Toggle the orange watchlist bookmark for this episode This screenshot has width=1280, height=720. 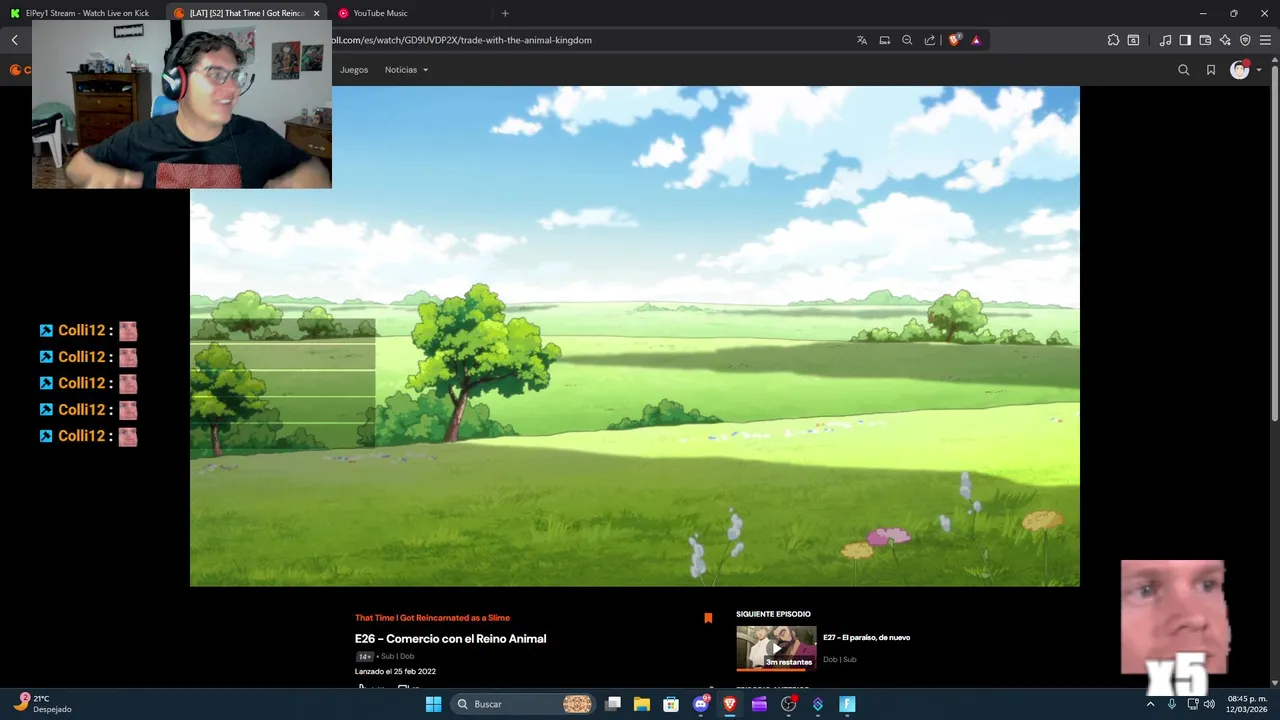tap(708, 618)
